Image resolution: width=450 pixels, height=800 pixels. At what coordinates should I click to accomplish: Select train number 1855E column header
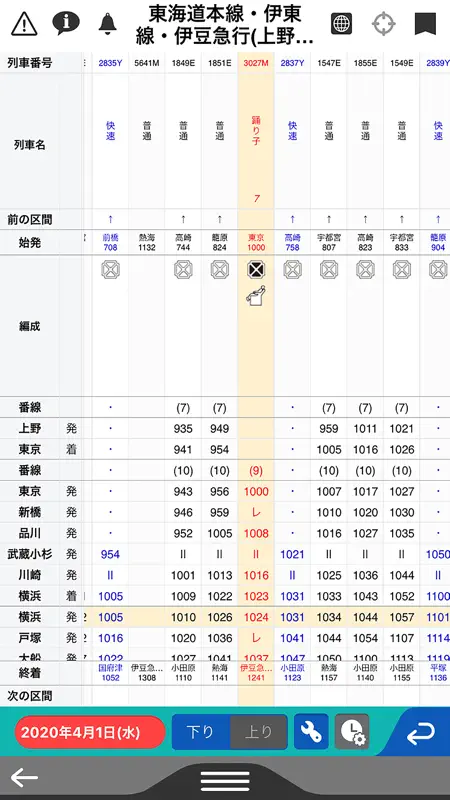tap(365, 63)
